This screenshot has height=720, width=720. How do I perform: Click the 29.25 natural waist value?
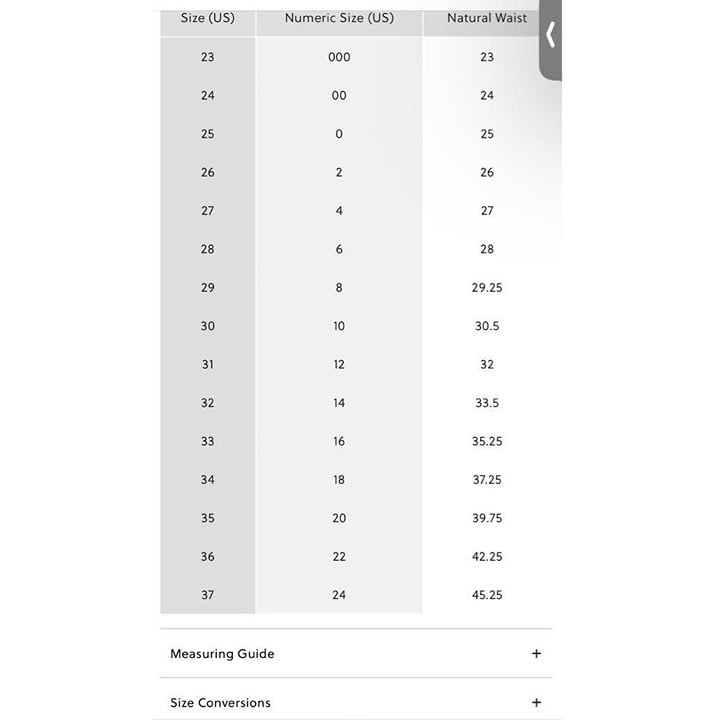pos(487,287)
